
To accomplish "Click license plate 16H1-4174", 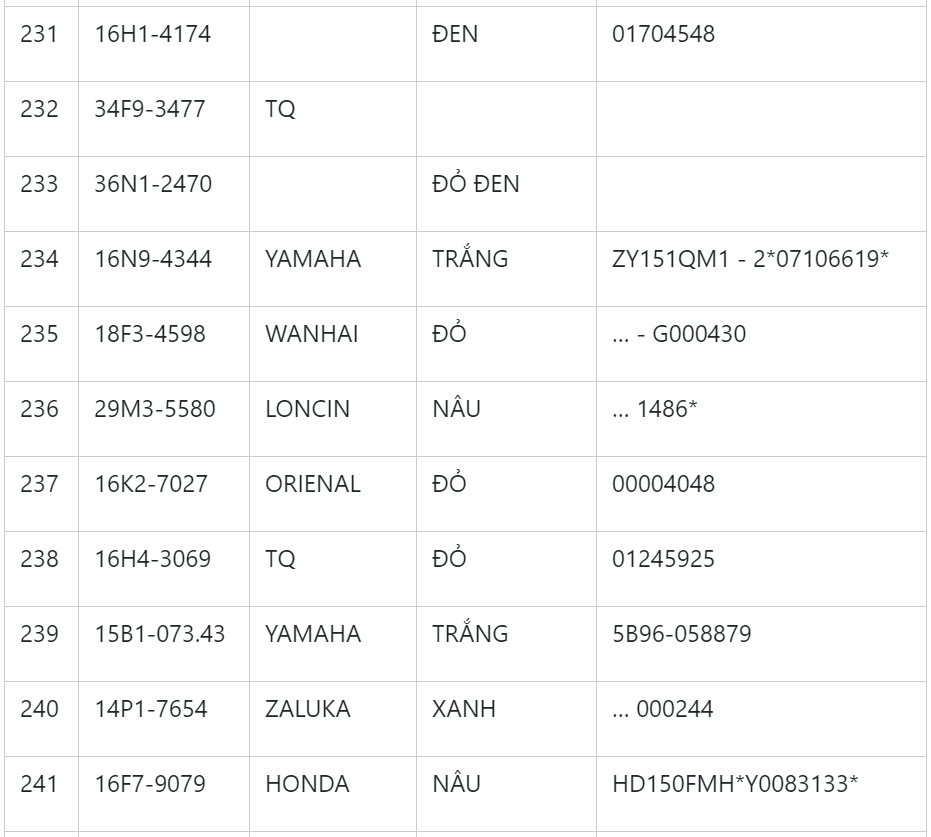I will 153,34.
